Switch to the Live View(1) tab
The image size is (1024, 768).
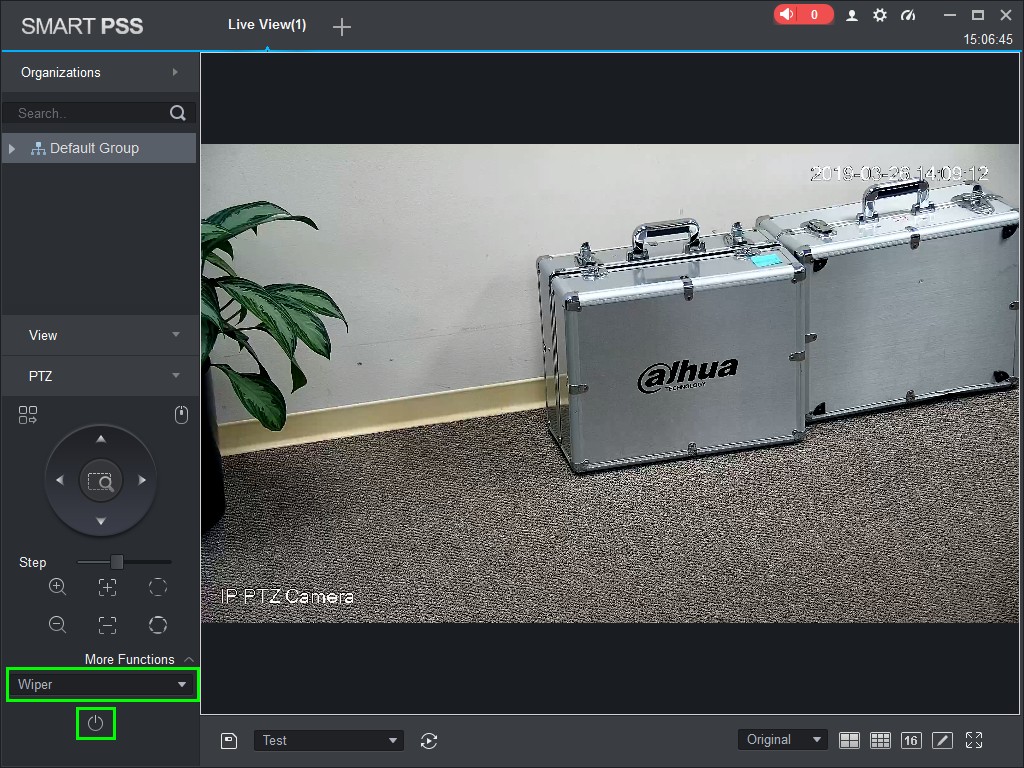267,24
